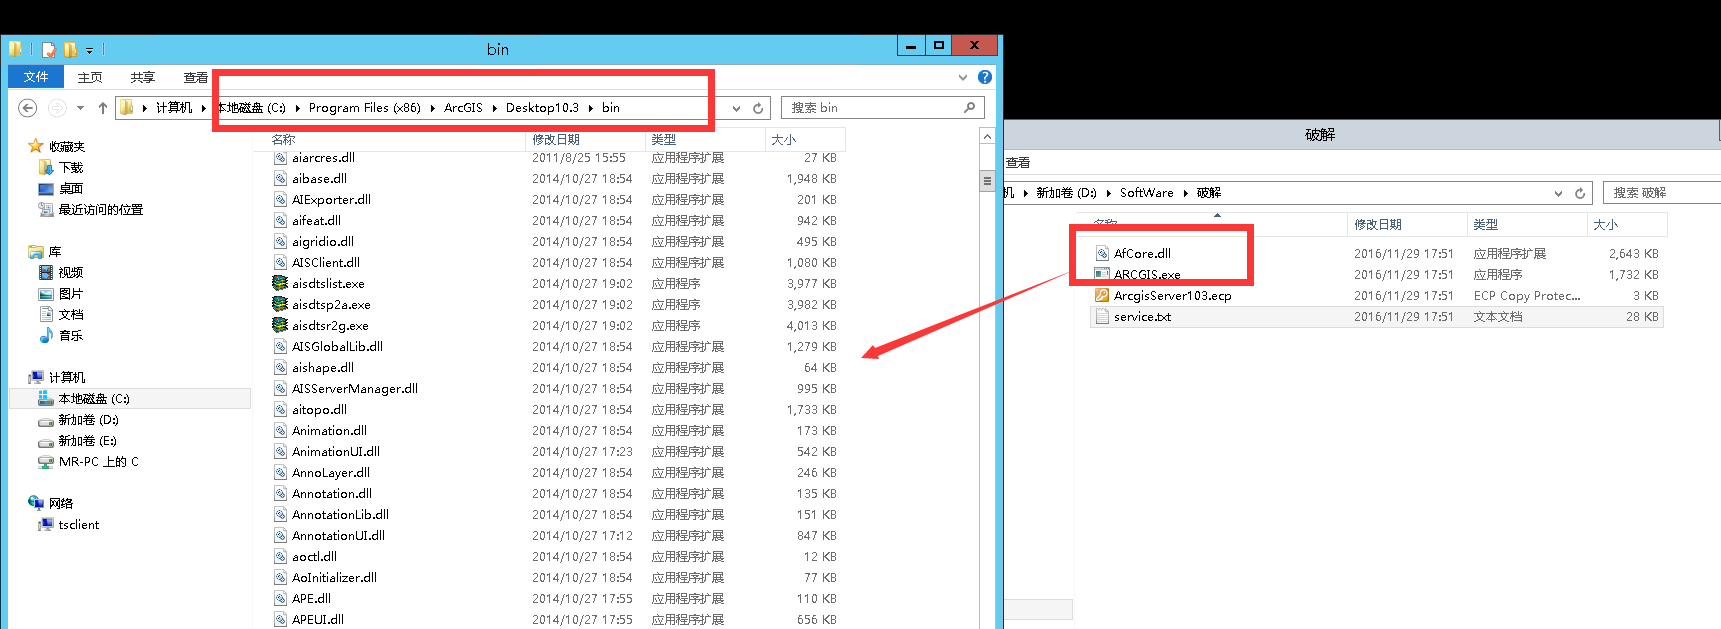
Task: Open address history dropdown in bin window
Action: [x=737, y=108]
